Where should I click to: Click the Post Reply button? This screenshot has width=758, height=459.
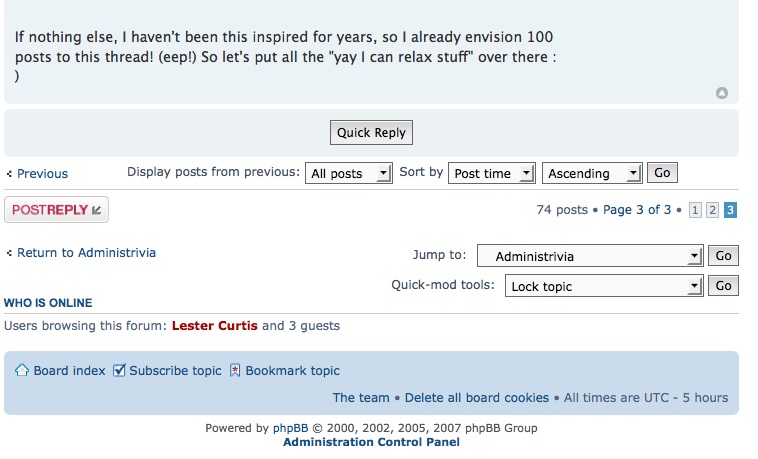[x=56, y=210]
